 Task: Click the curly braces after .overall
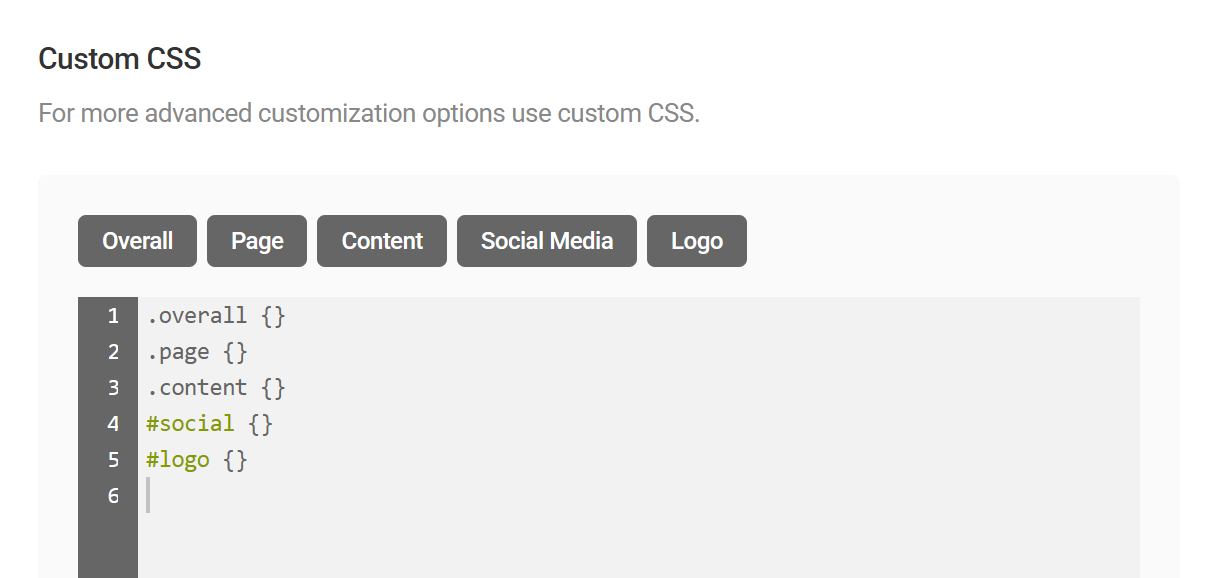(x=272, y=315)
